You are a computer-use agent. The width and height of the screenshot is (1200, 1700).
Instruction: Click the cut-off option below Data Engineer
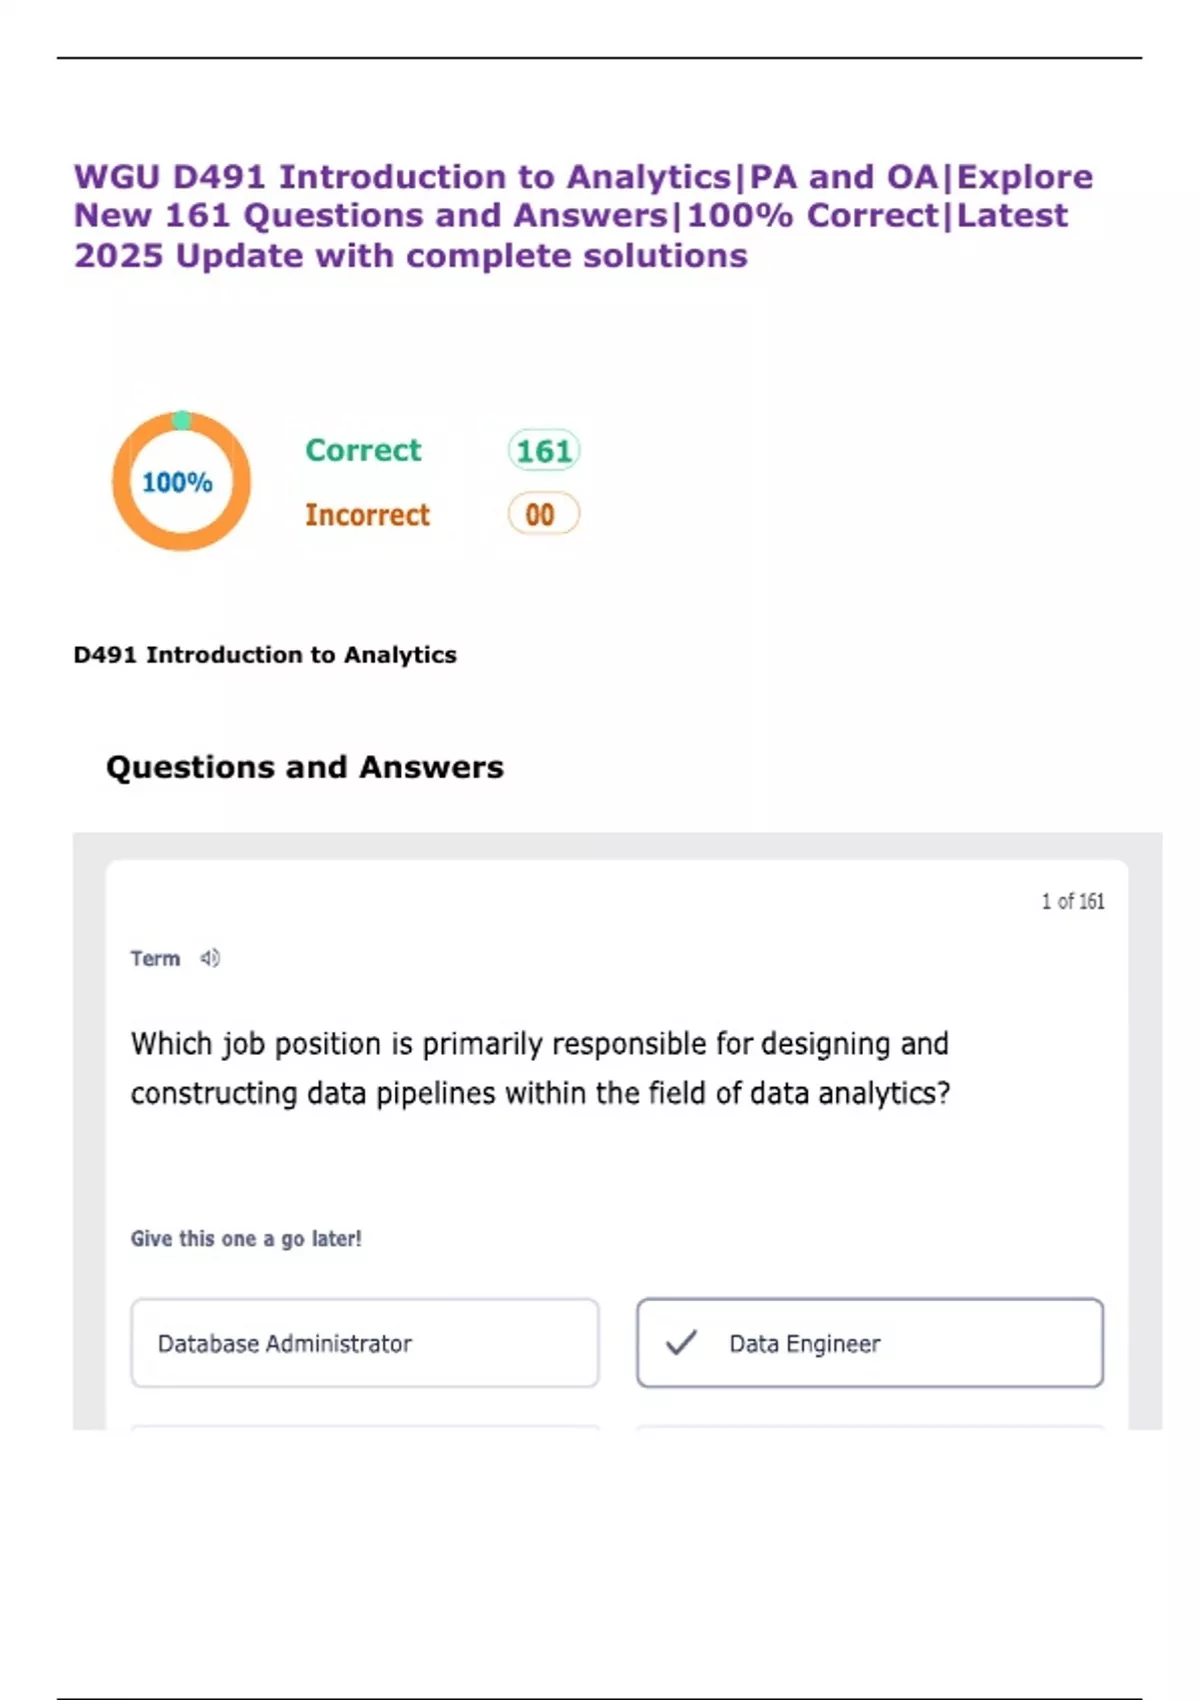870,1427
